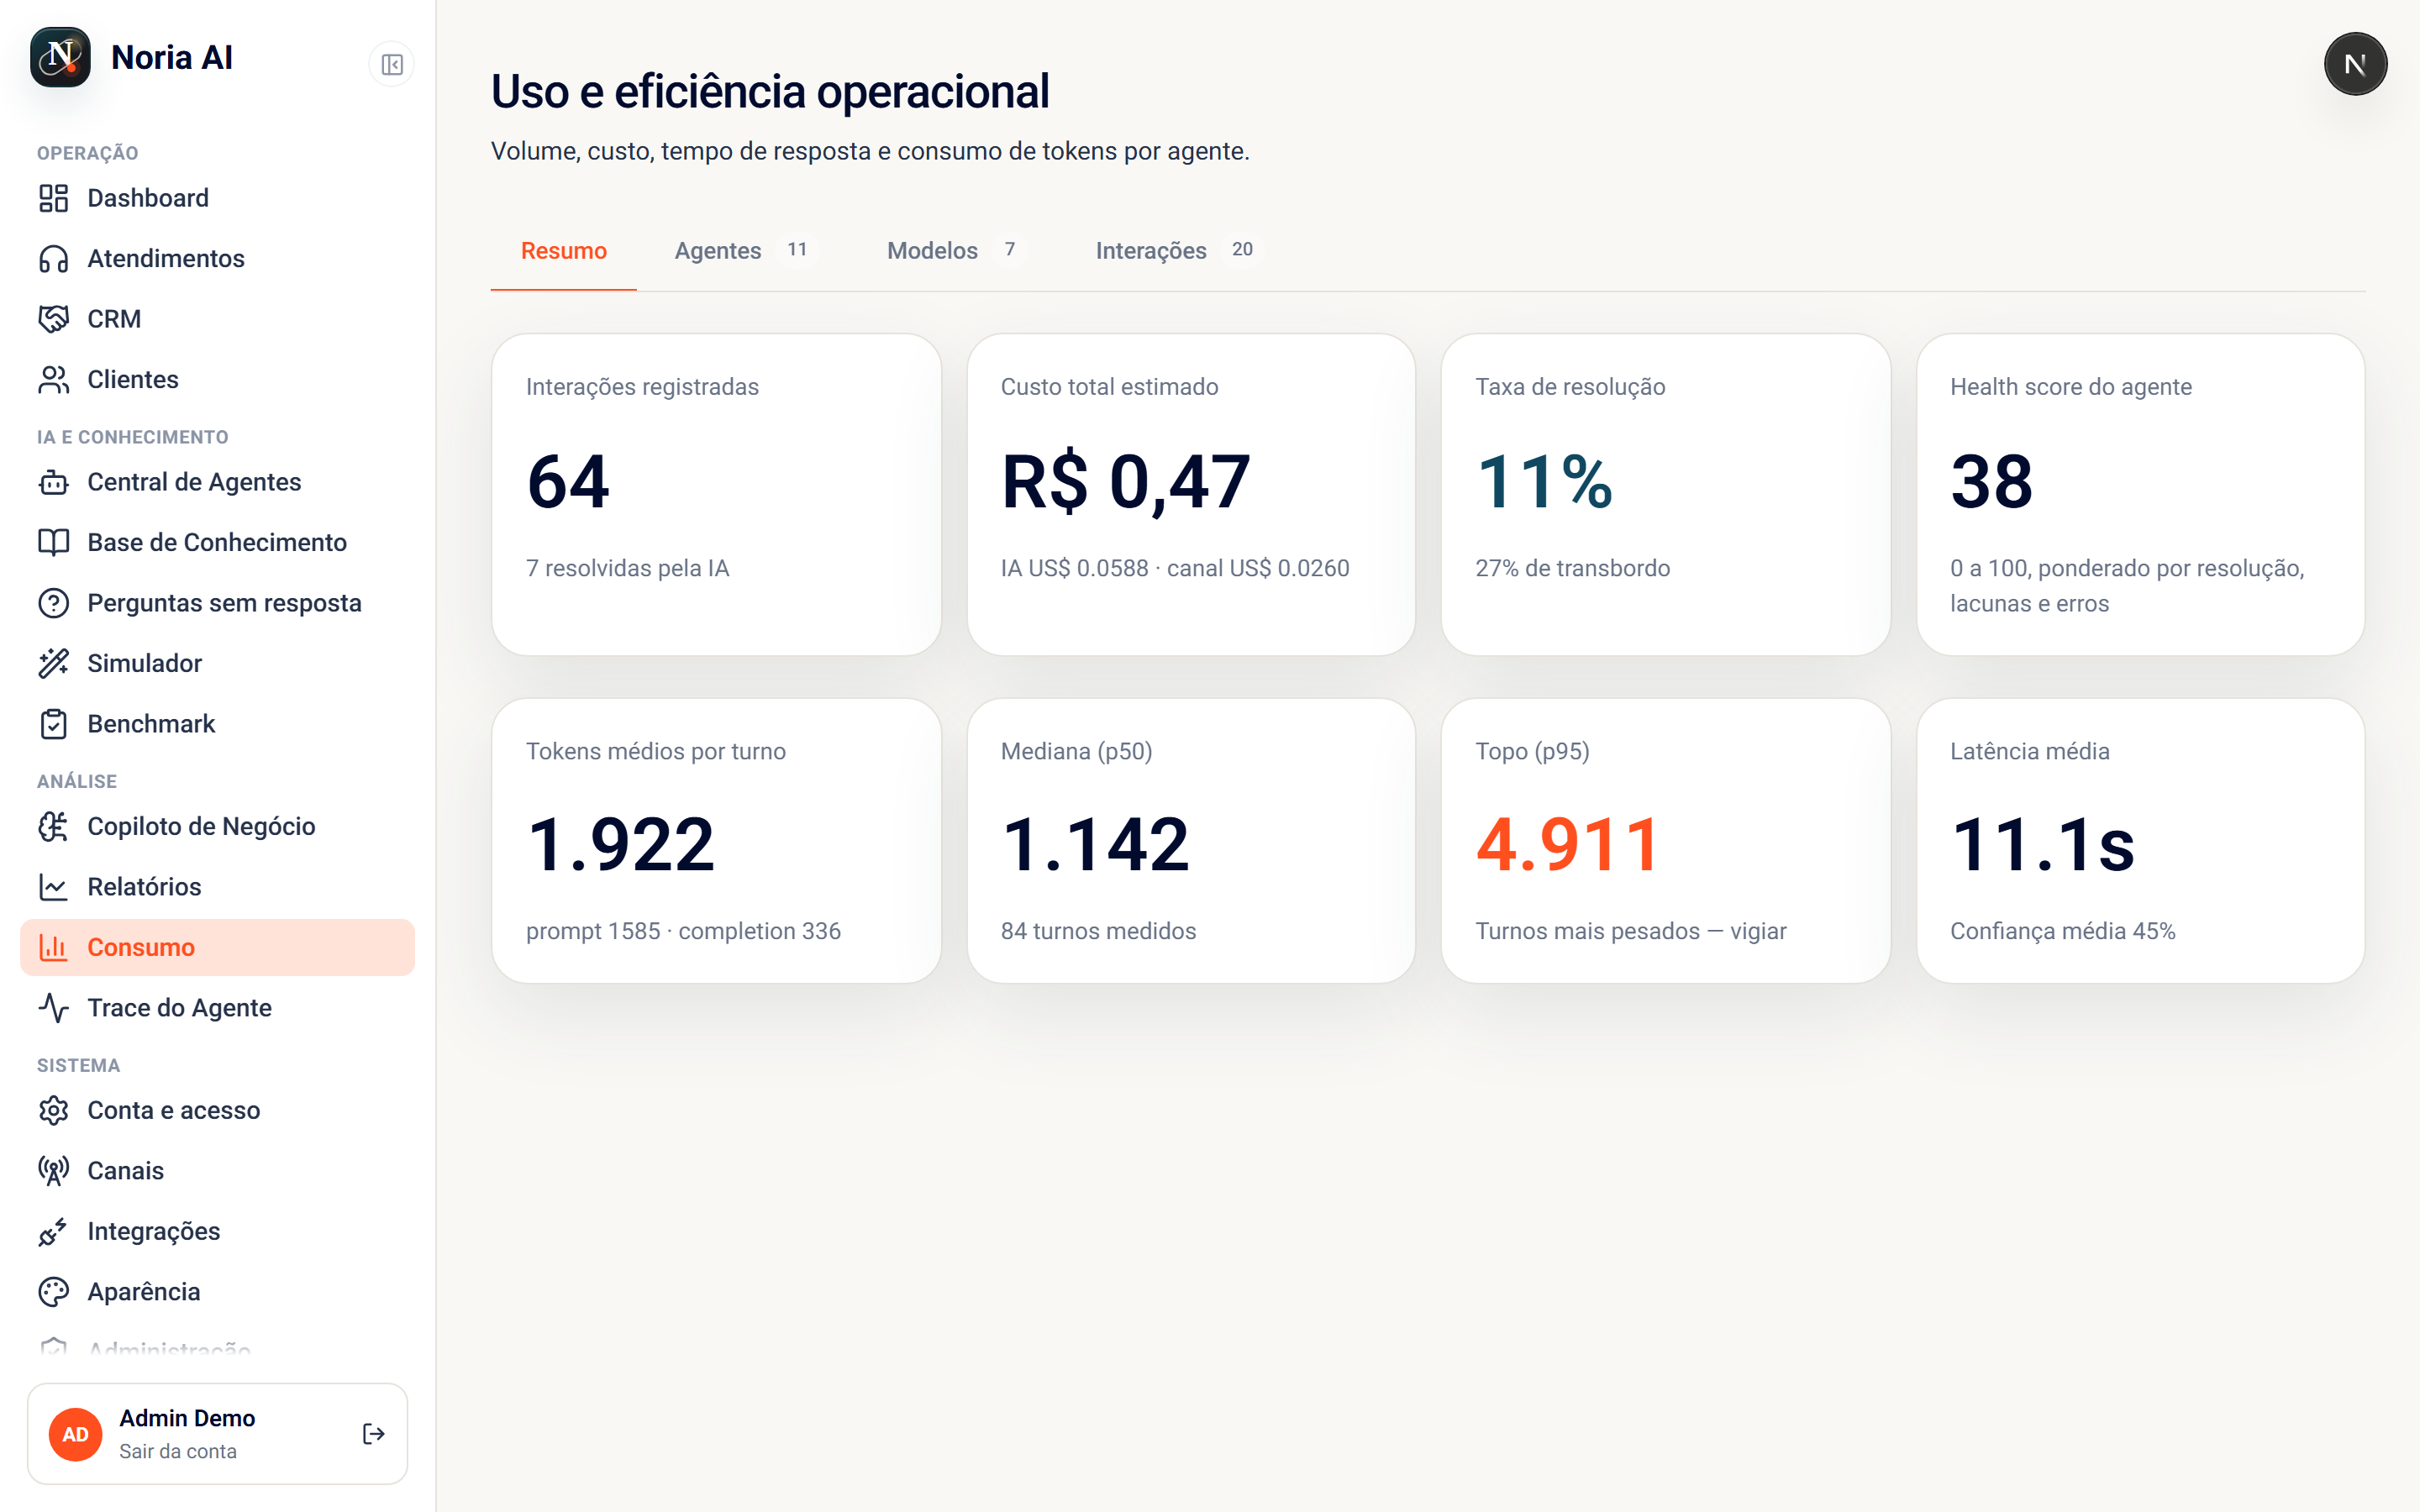Click the Agentes tab count badge 11

(797, 249)
